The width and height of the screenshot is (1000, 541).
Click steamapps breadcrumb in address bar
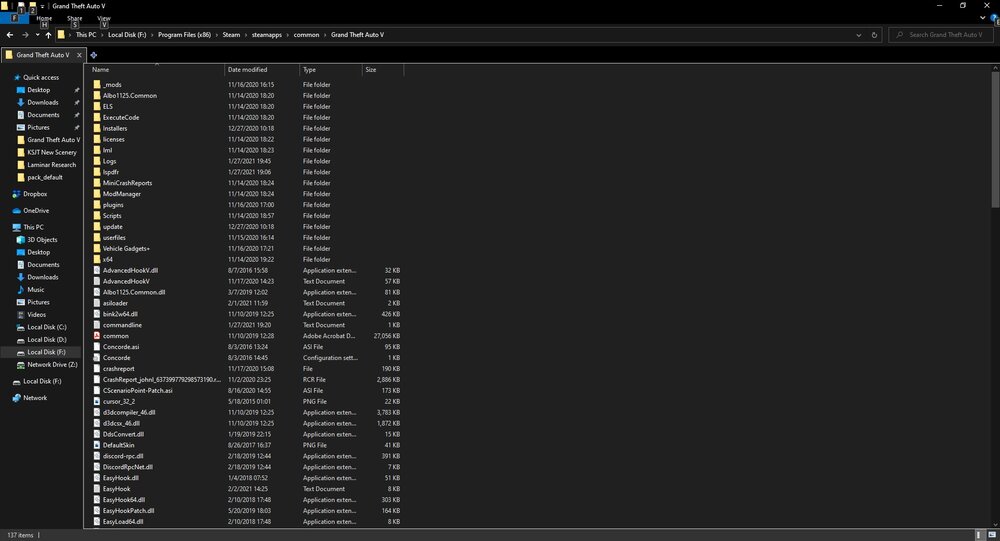pyautogui.click(x=267, y=35)
